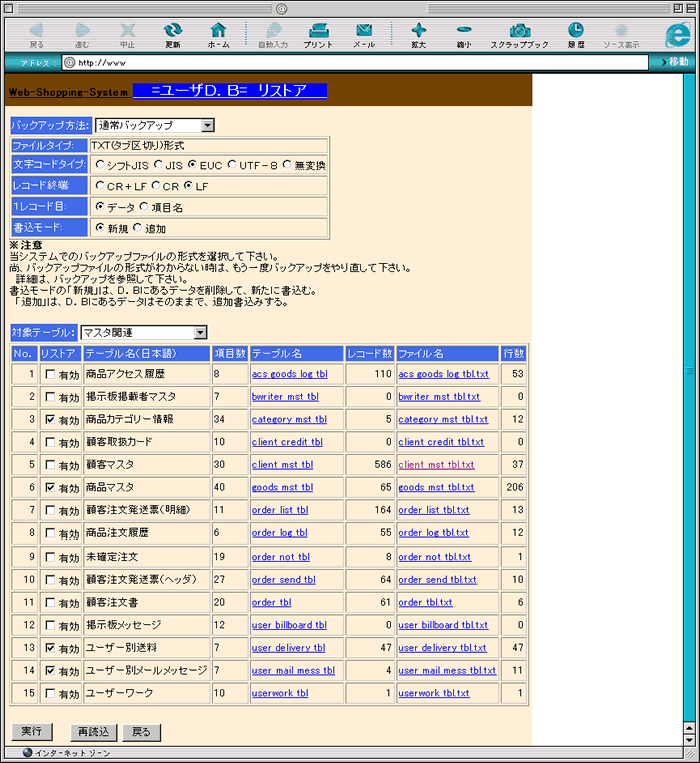This screenshot has height=763, width=700.
Task: Click the 移動 Go button
Action: pyautogui.click(x=675, y=62)
